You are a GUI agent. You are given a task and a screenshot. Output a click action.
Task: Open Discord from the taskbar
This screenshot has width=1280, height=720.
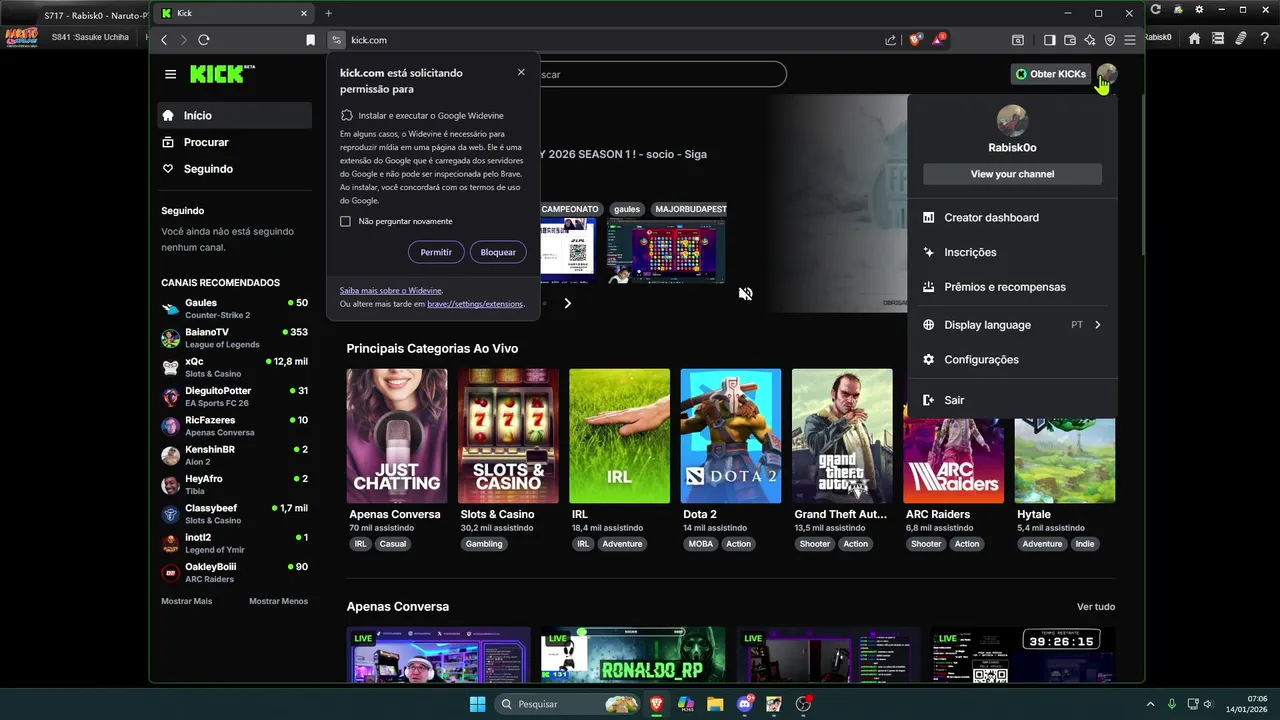(745, 704)
